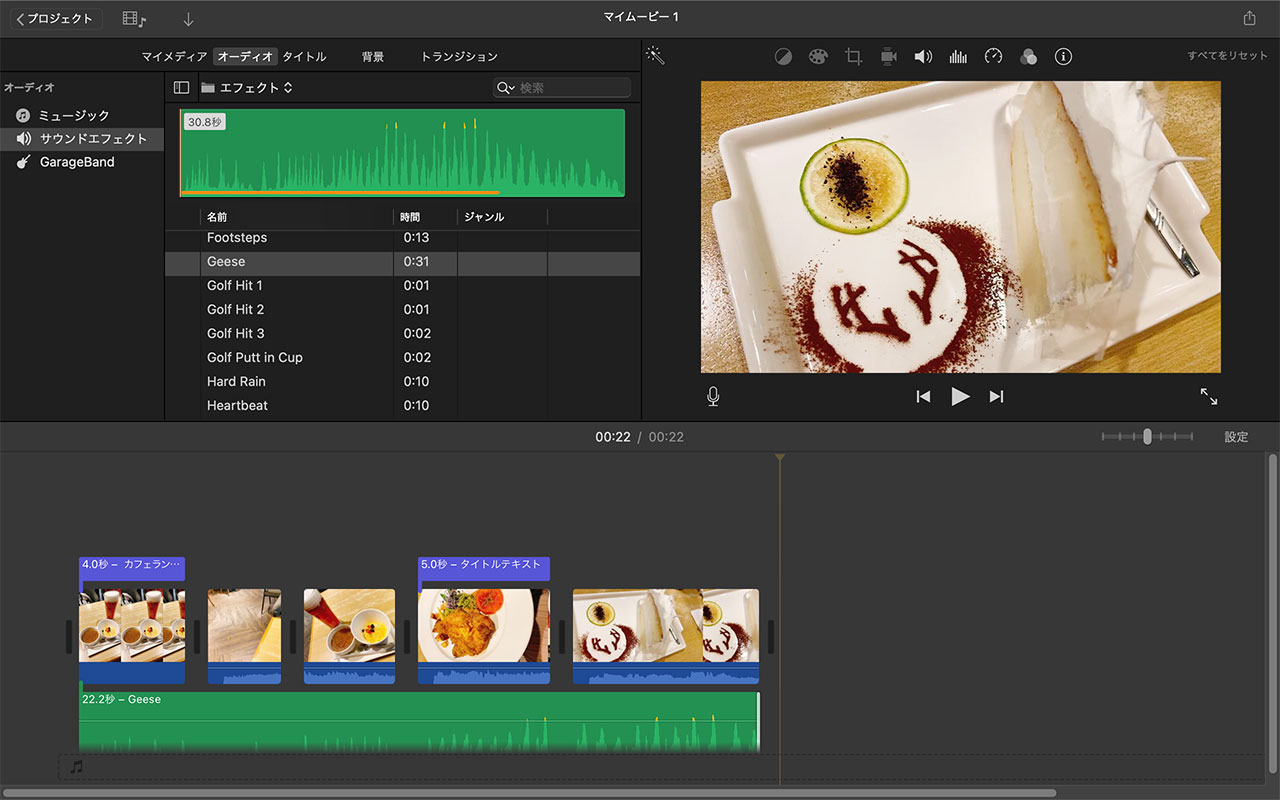1280x800 pixels.
Task: Open the stabilization camera icon
Action: coord(888,57)
